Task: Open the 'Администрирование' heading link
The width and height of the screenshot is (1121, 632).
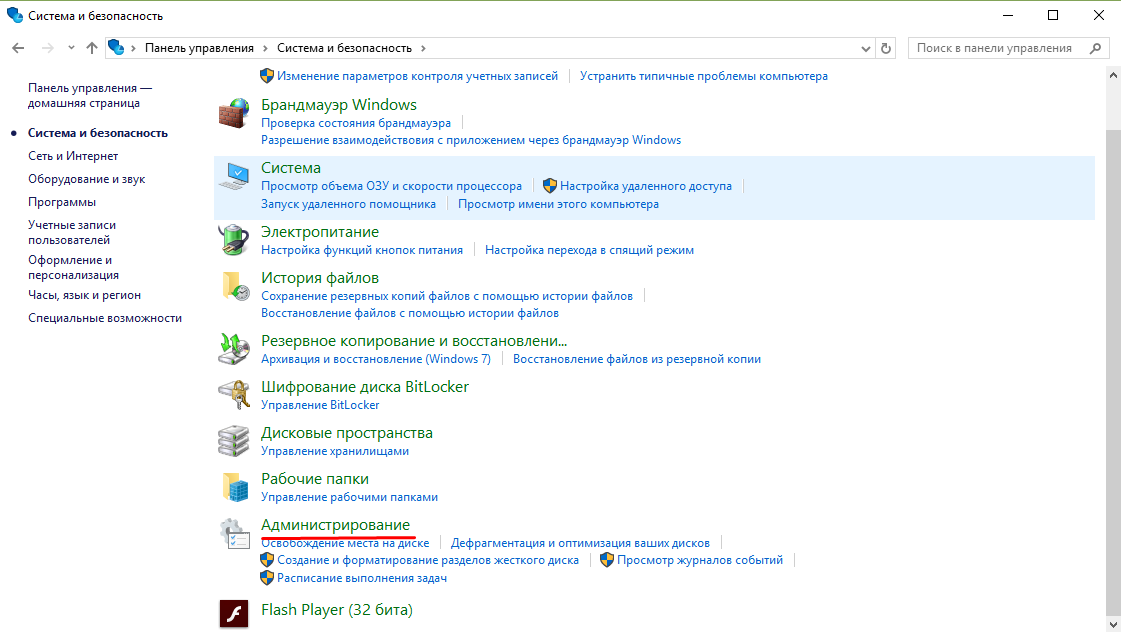Action: (x=335, y=525)
